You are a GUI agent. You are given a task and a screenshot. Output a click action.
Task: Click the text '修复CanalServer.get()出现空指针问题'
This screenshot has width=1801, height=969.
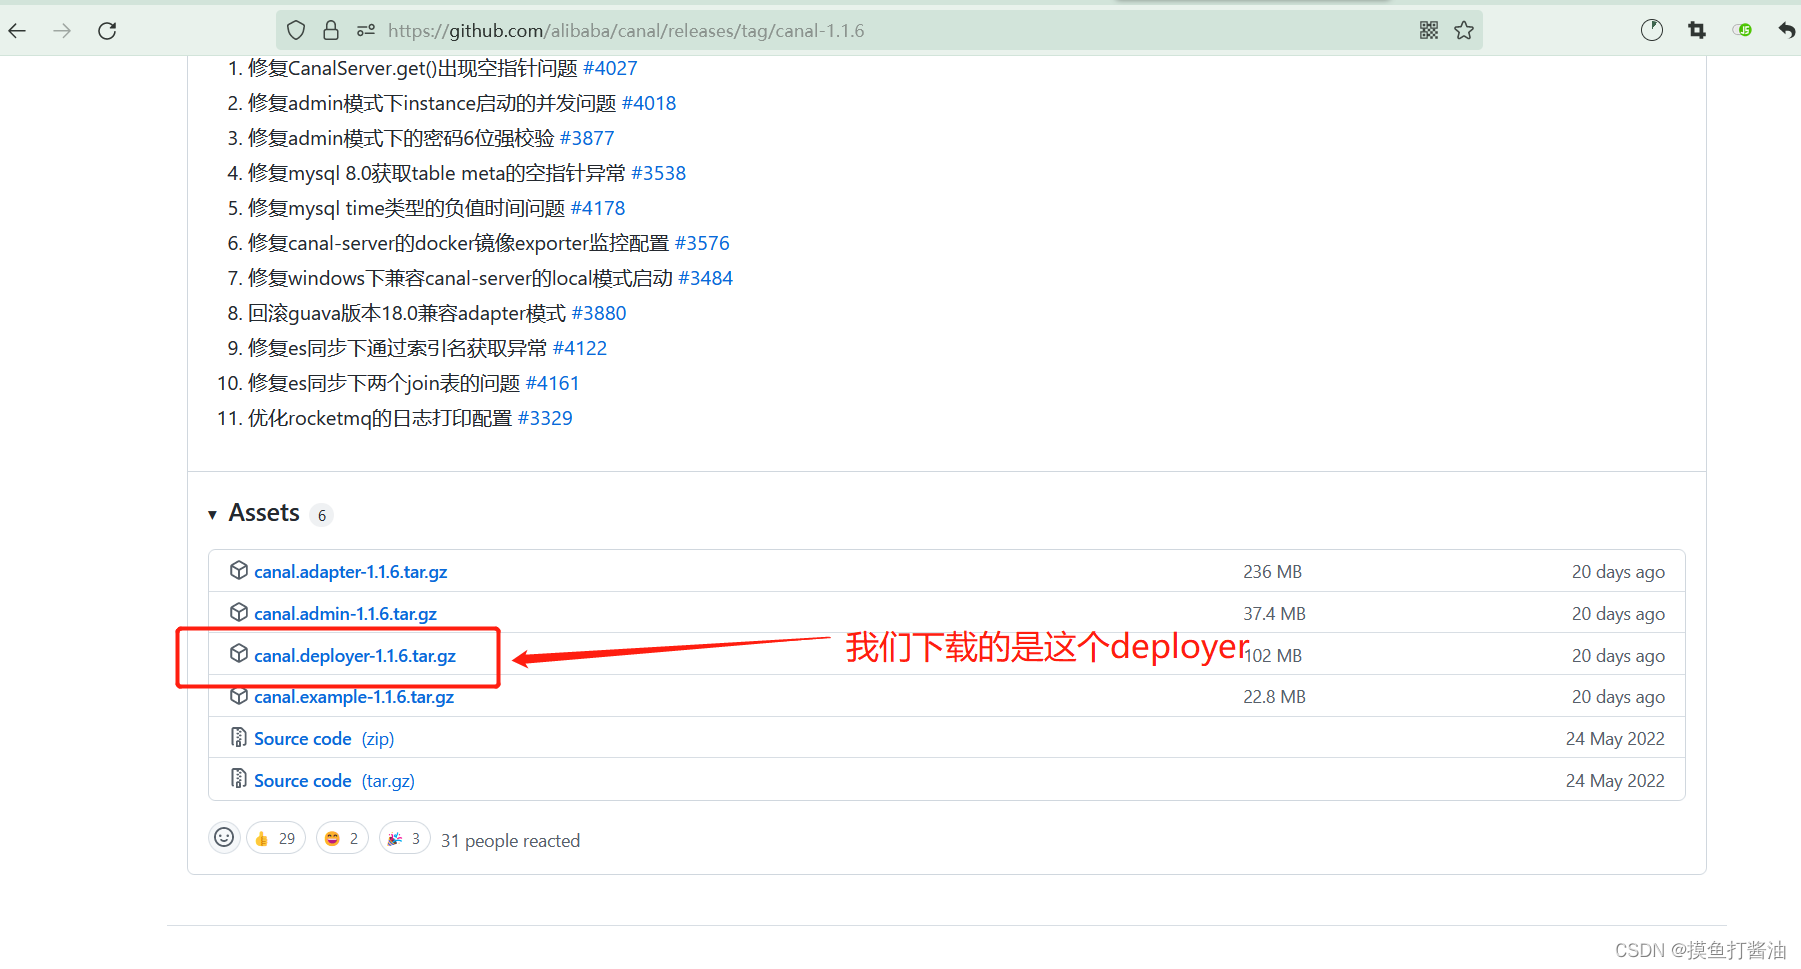413,68
